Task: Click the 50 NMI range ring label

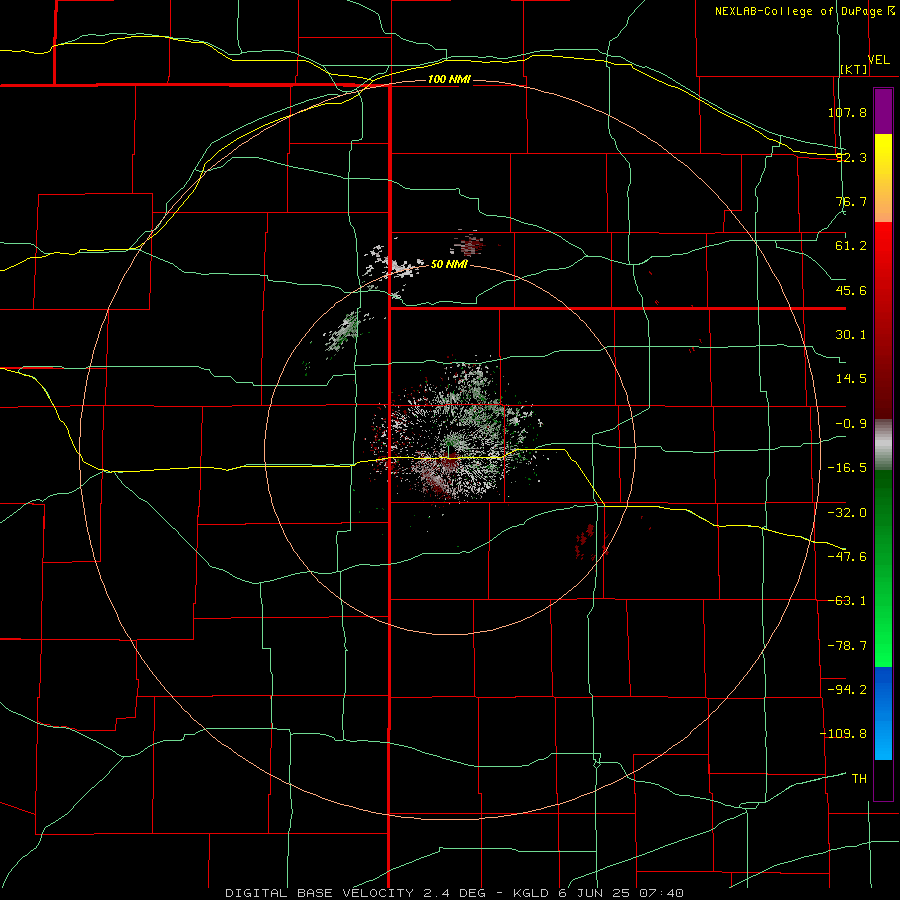Action: pyautogui.click(x=449, y=264)
